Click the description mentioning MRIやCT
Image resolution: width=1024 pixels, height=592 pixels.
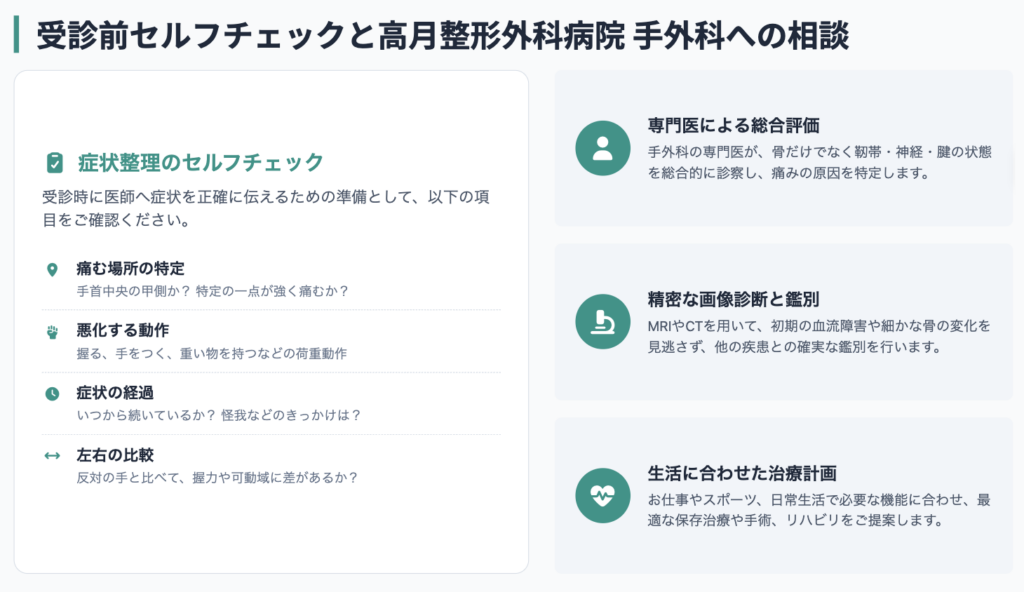[819, 336]
